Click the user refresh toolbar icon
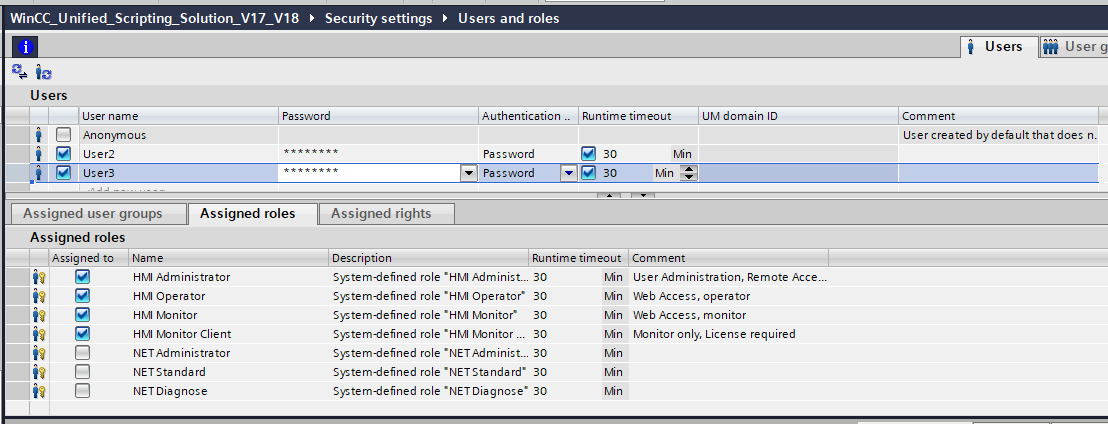This screenshot has width=1108, height=424. (x=43, y=72)
